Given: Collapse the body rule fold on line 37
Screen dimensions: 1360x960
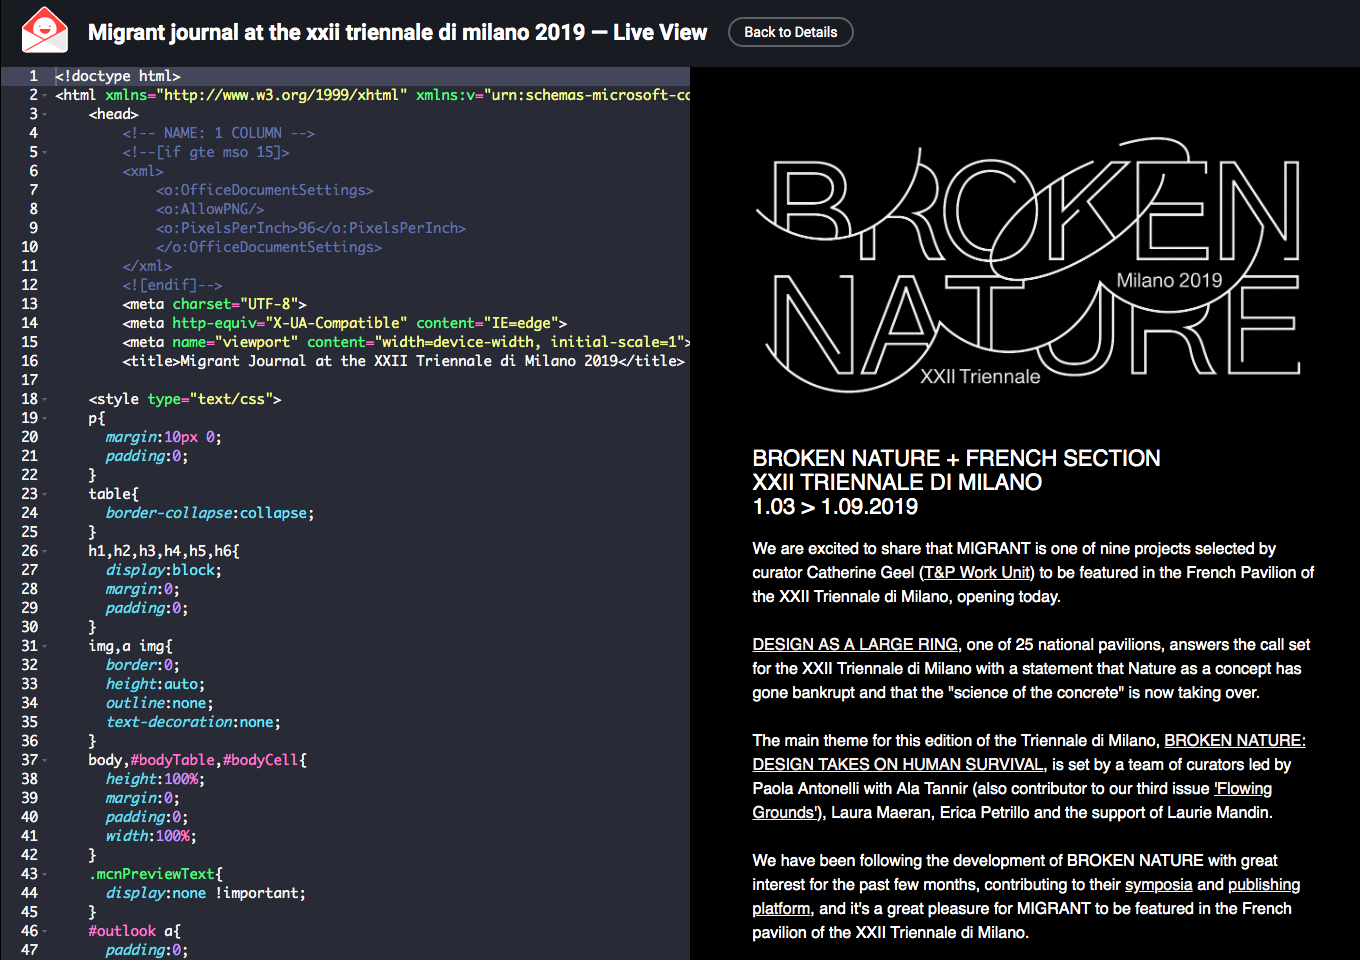Looking at the screenshot, I should pos(45,760).
